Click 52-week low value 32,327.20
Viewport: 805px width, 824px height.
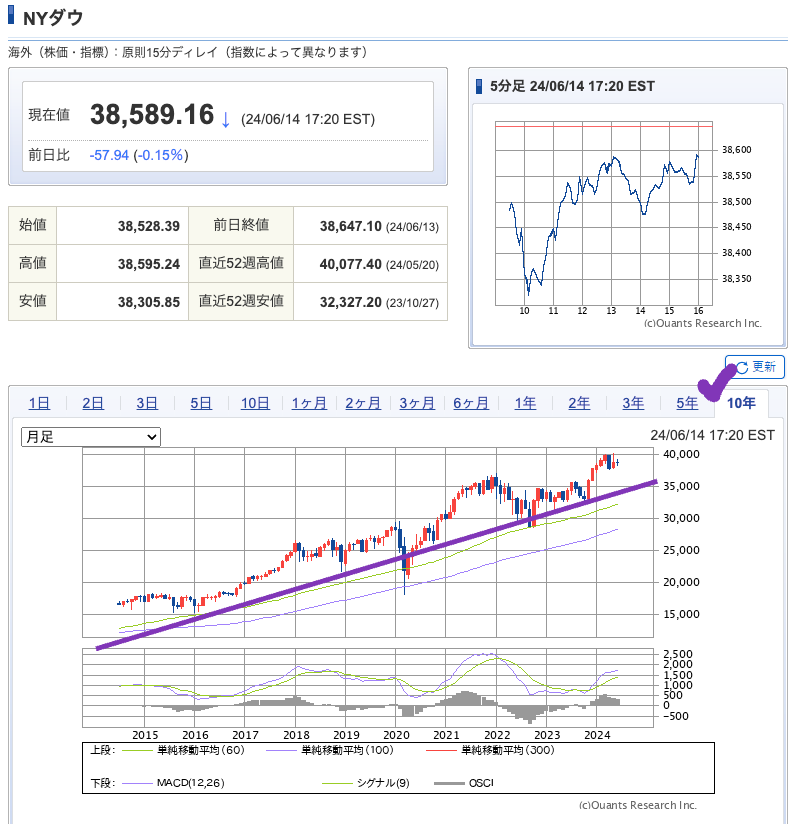click(x=350, y=302)
